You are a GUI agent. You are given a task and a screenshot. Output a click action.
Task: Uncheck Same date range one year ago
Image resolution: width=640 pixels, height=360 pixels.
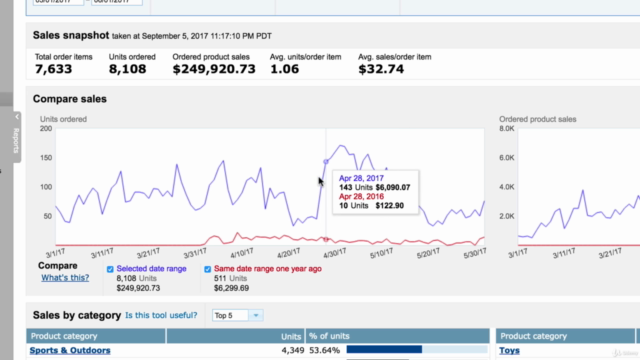pyautogui.click(x=207, y=269)
